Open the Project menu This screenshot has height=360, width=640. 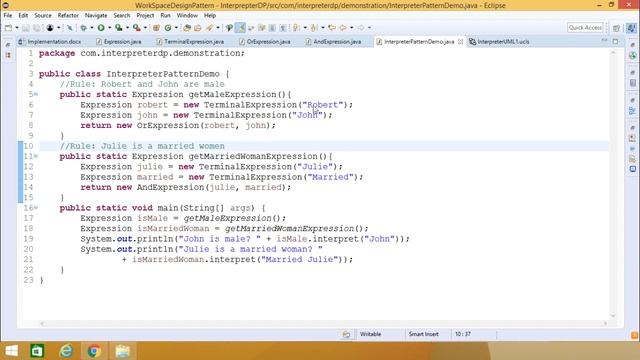click(145, 16)
